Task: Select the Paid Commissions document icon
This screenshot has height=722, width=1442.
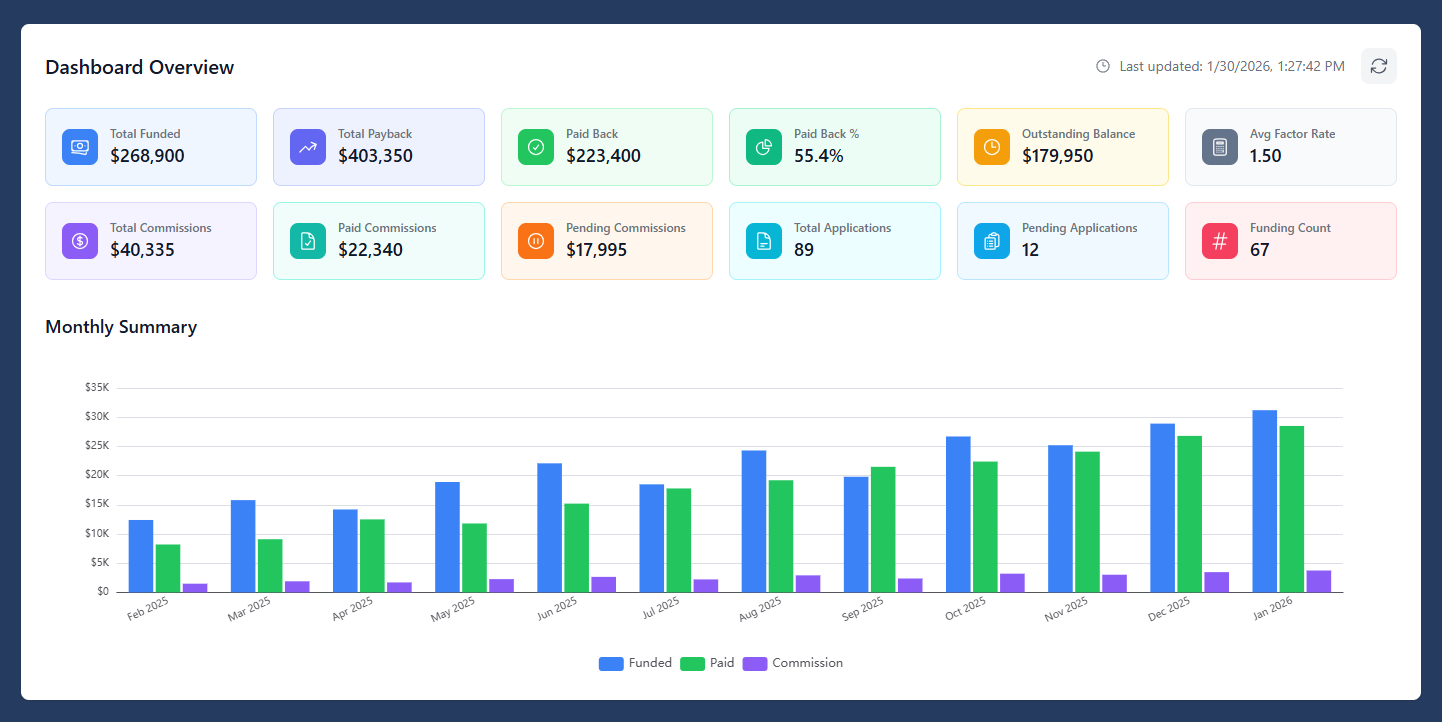Action: click(307, 240)
